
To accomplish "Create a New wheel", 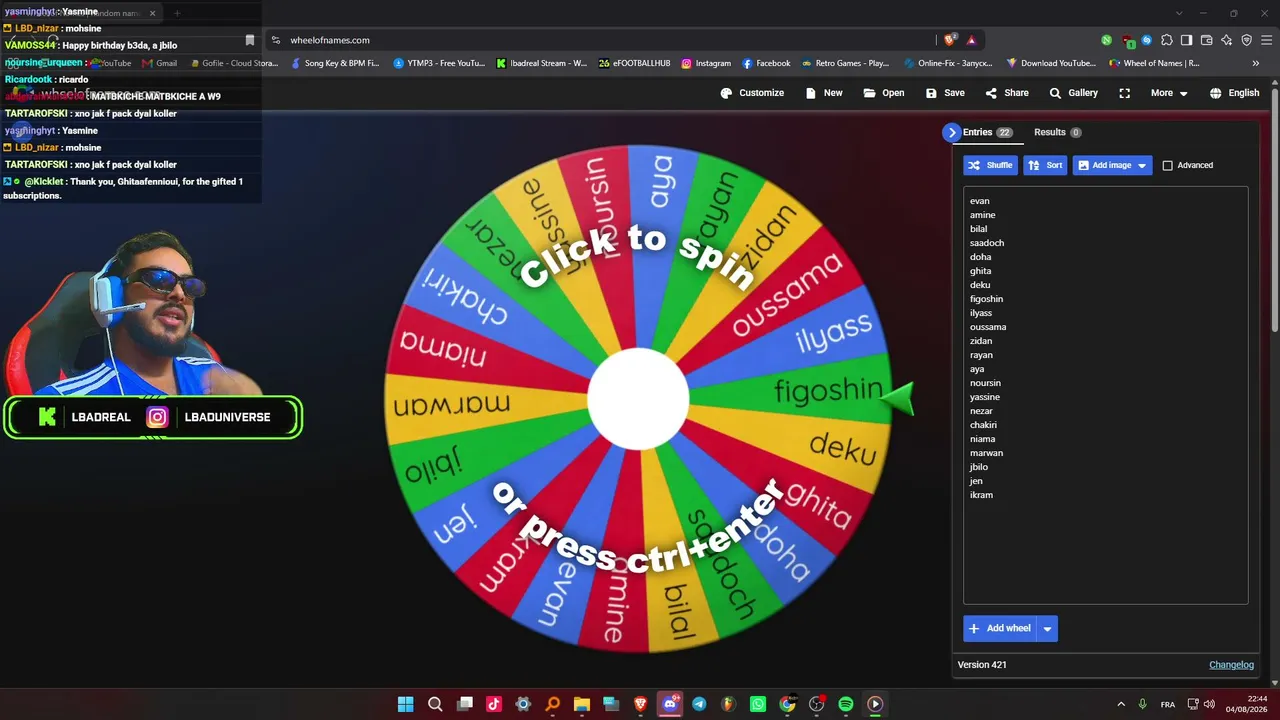I will 824,93.
